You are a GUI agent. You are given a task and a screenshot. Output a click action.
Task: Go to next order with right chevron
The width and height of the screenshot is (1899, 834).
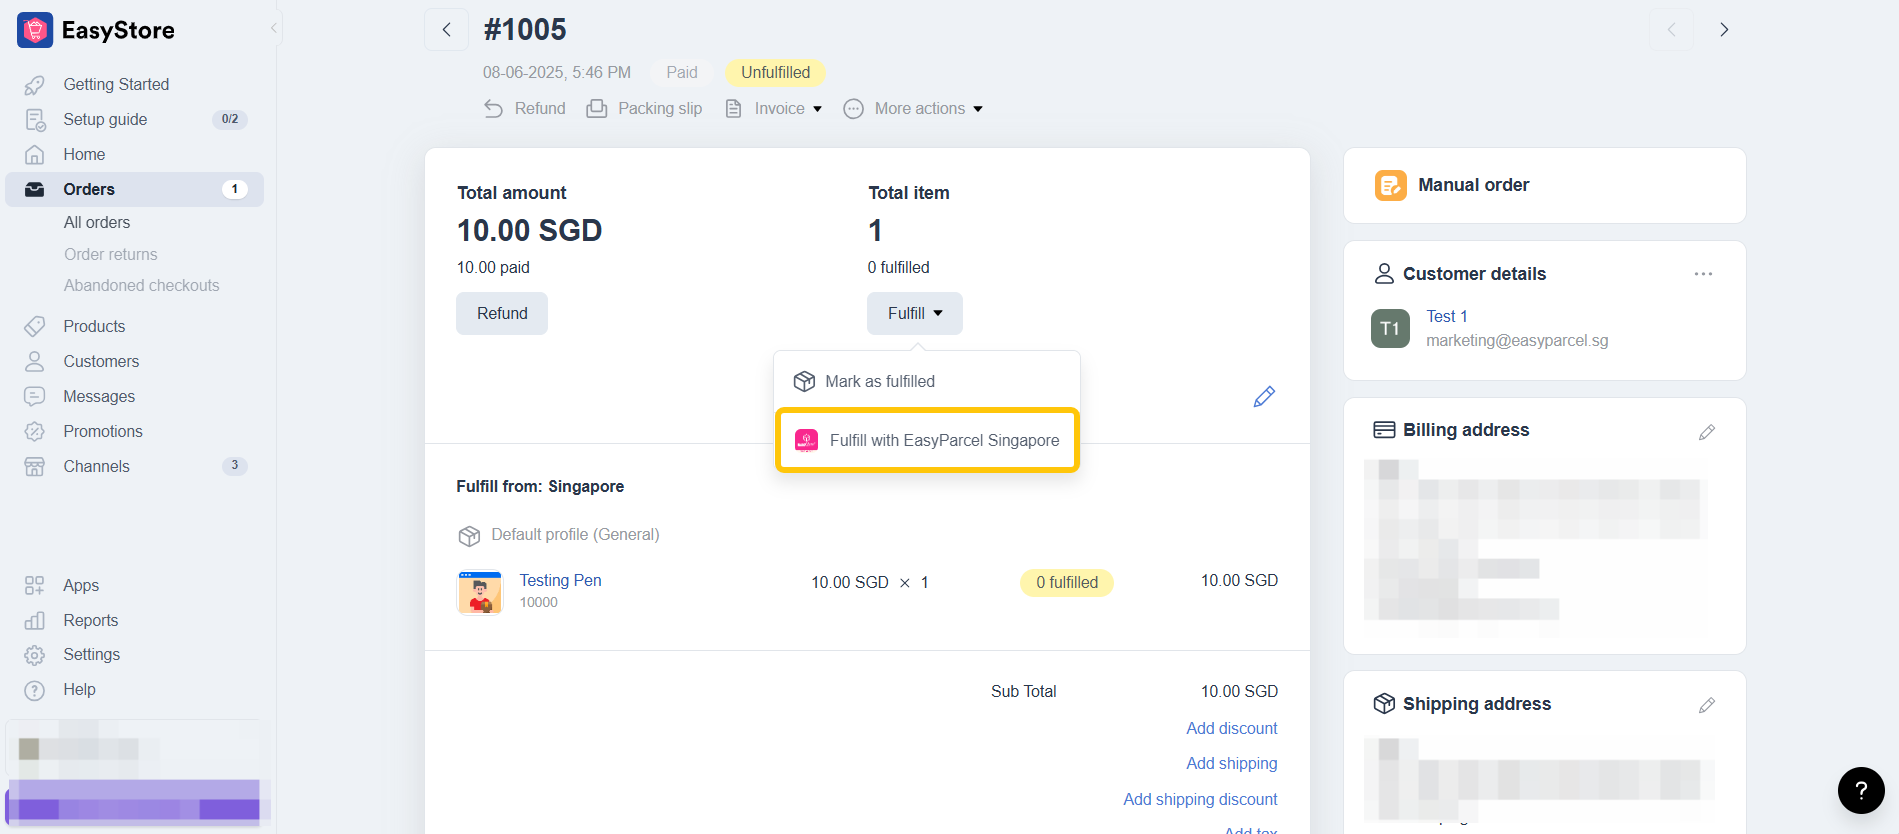tap(1724, 29)
